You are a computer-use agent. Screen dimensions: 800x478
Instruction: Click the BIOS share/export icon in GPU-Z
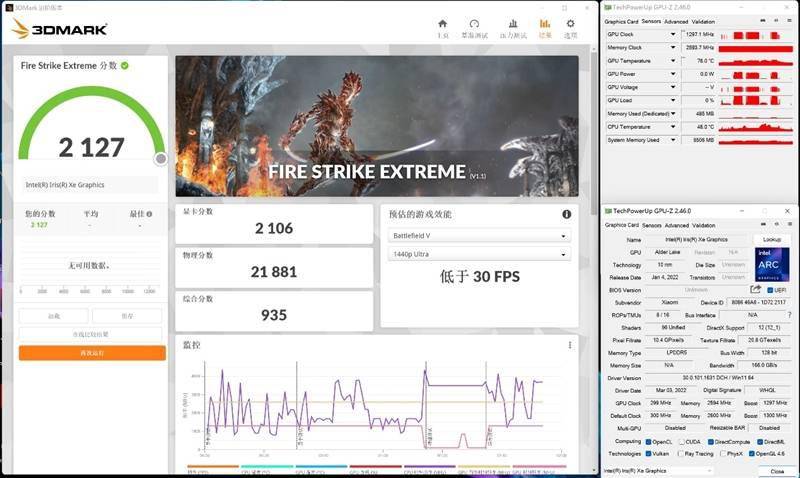click(755, 289)
